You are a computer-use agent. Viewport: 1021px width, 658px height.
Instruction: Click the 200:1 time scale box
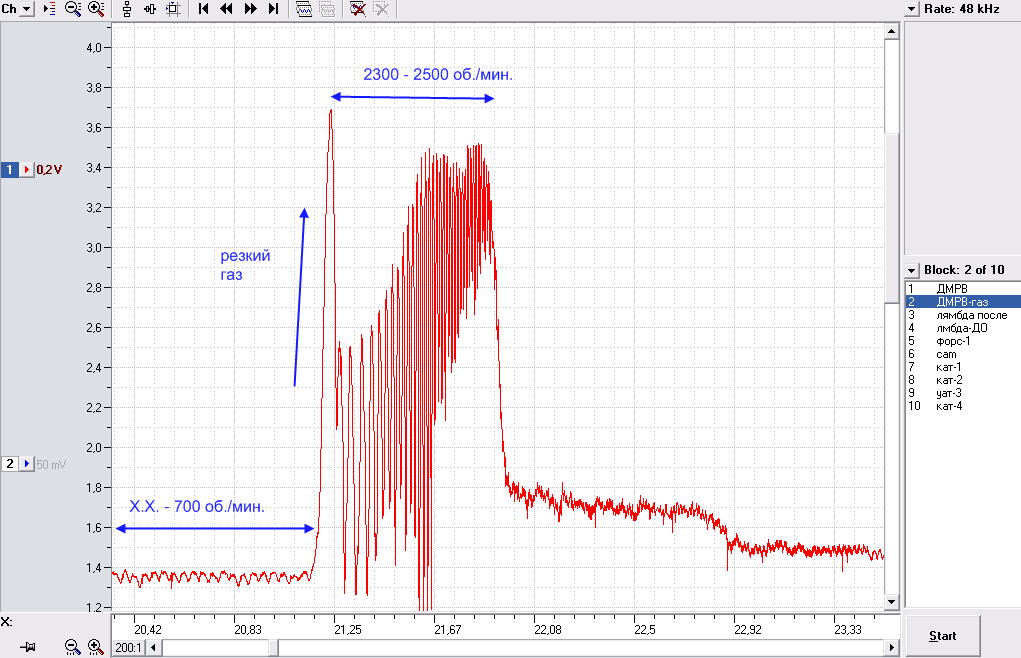tap(128, 648)
